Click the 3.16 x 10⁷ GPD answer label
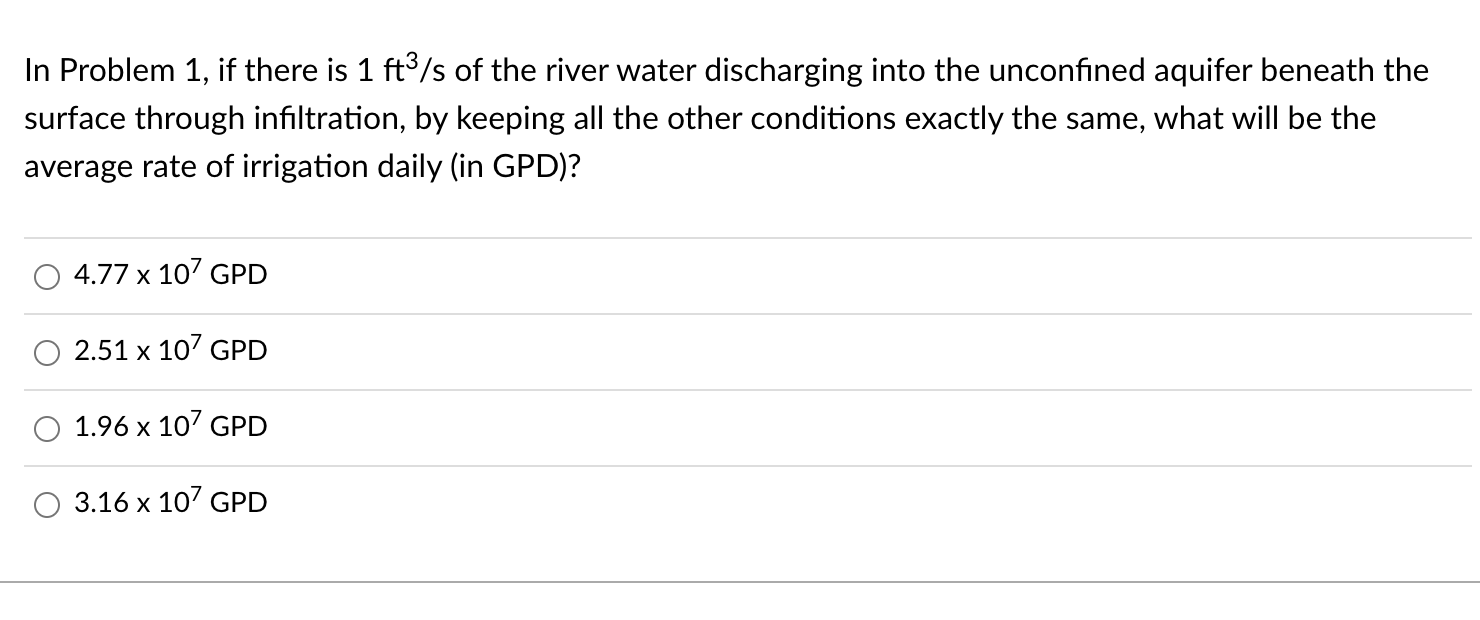 coord(169,502)
